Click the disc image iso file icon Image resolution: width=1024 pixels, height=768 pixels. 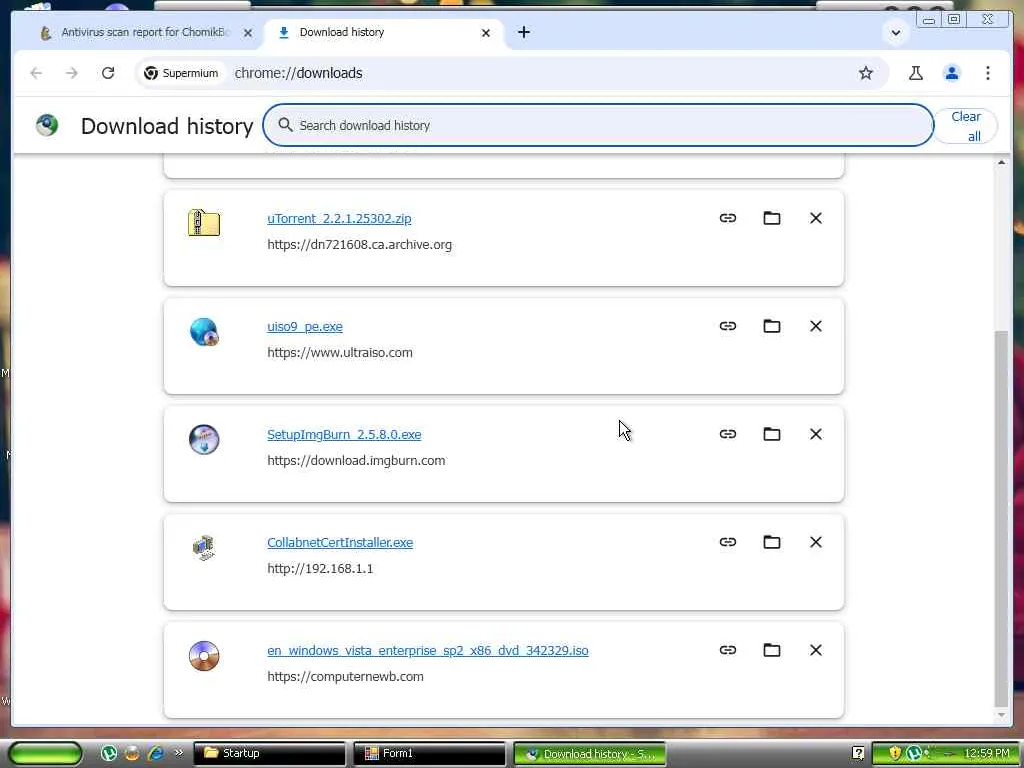[204, 656]
